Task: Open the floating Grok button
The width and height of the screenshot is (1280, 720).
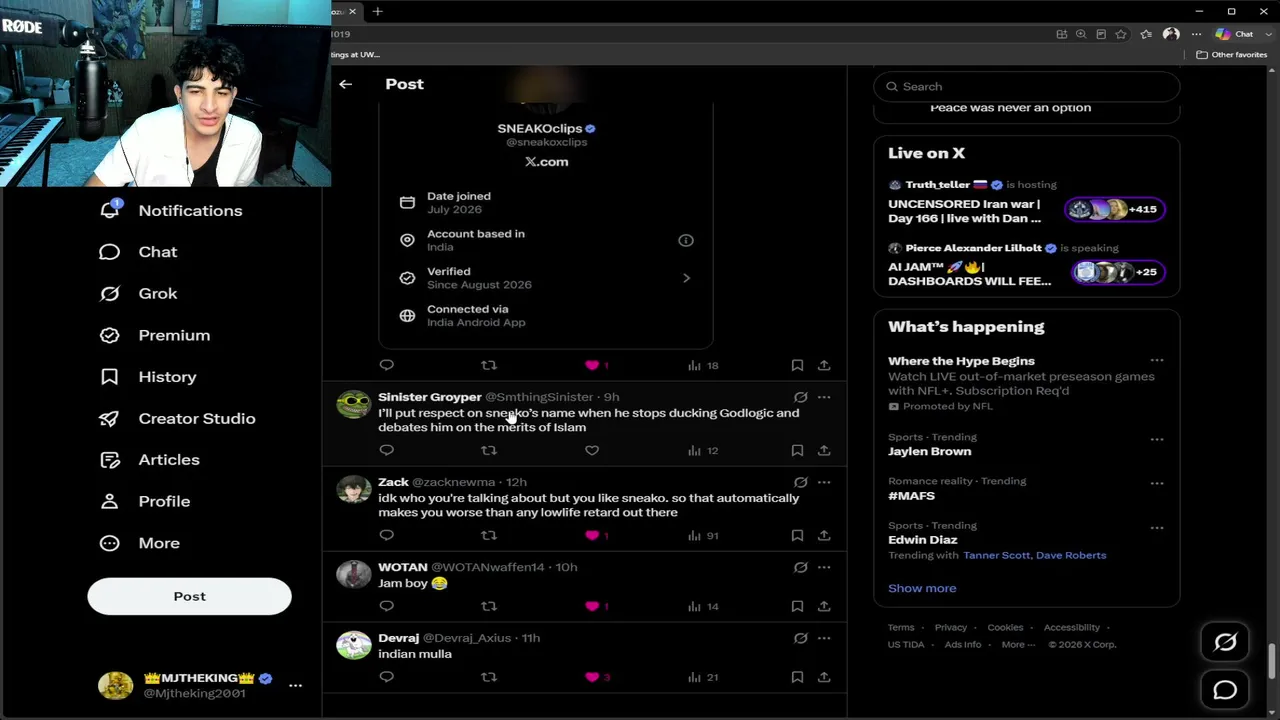Action: [x=1225, y=642]
